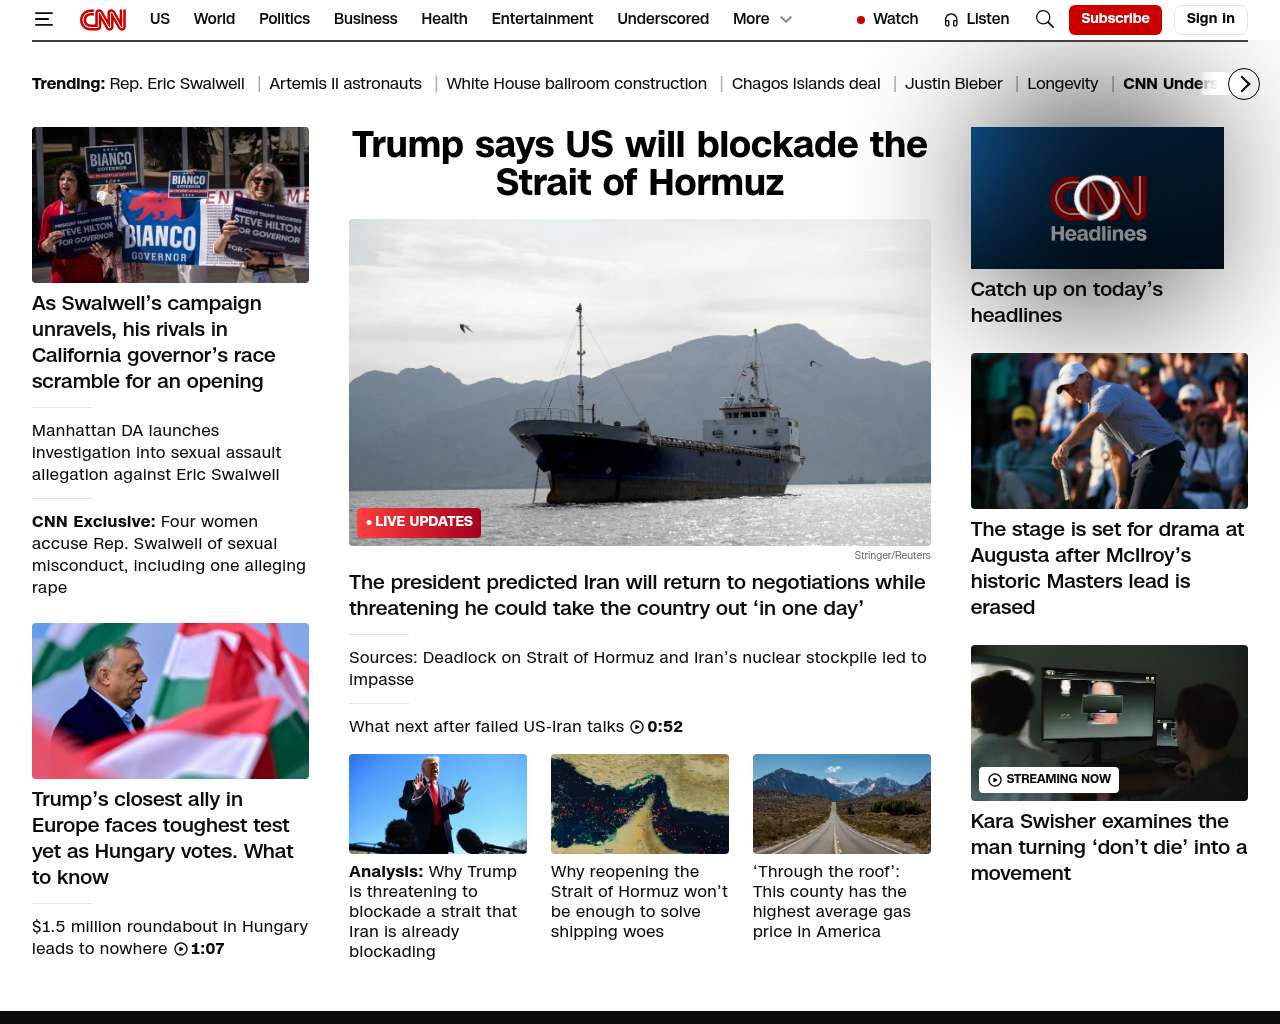Image resolution: width=1280 pixels, height=1024 pixels.
Task: Read Swalwell's campaign unravels headline
Action: 154,342
